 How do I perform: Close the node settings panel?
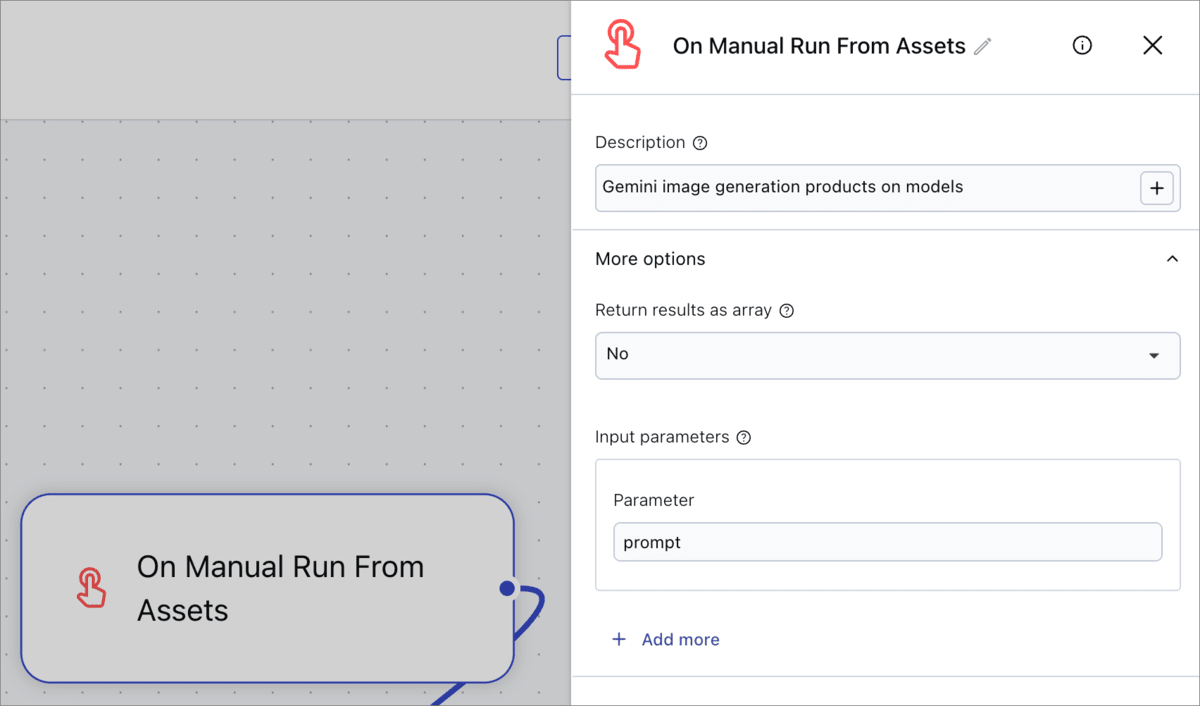(x=1152, y=45)
